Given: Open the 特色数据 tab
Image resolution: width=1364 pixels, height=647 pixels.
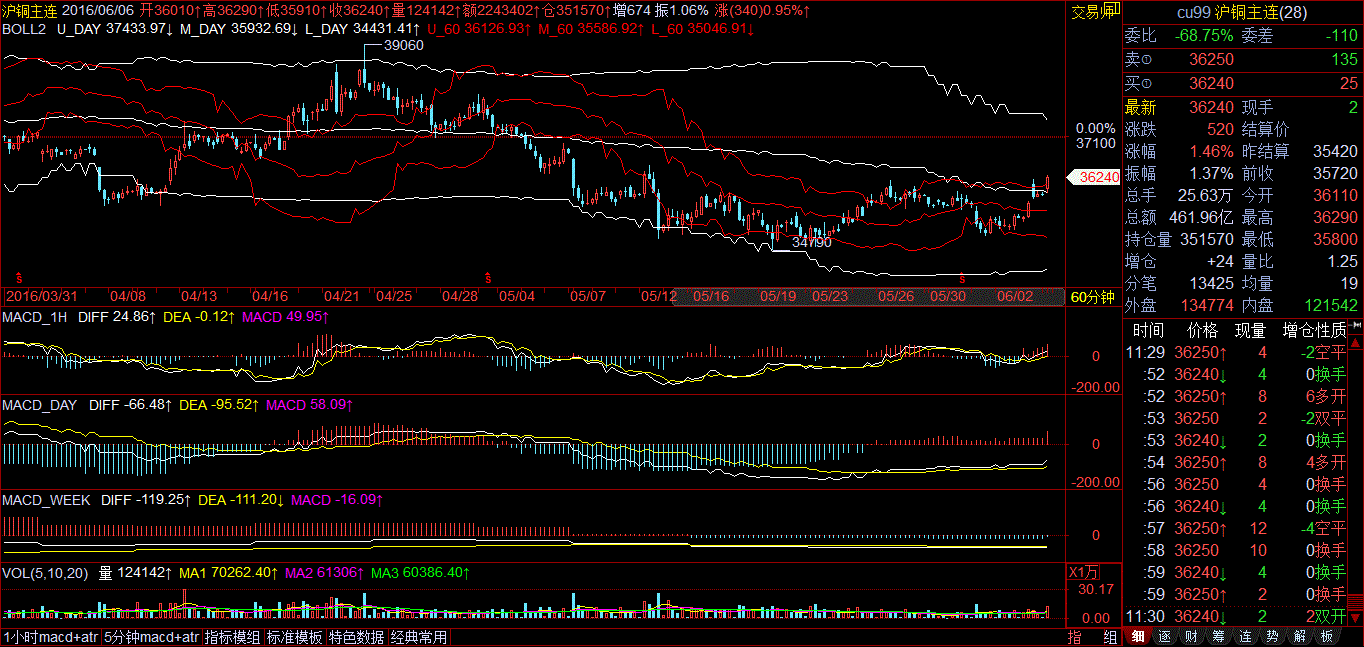Looking at the screenshot, I should [357, 637].
